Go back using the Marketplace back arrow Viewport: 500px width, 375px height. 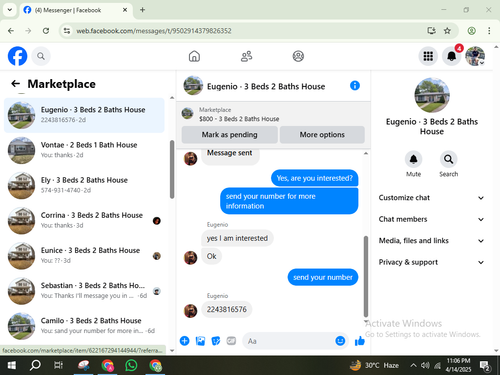click(16, 83)
